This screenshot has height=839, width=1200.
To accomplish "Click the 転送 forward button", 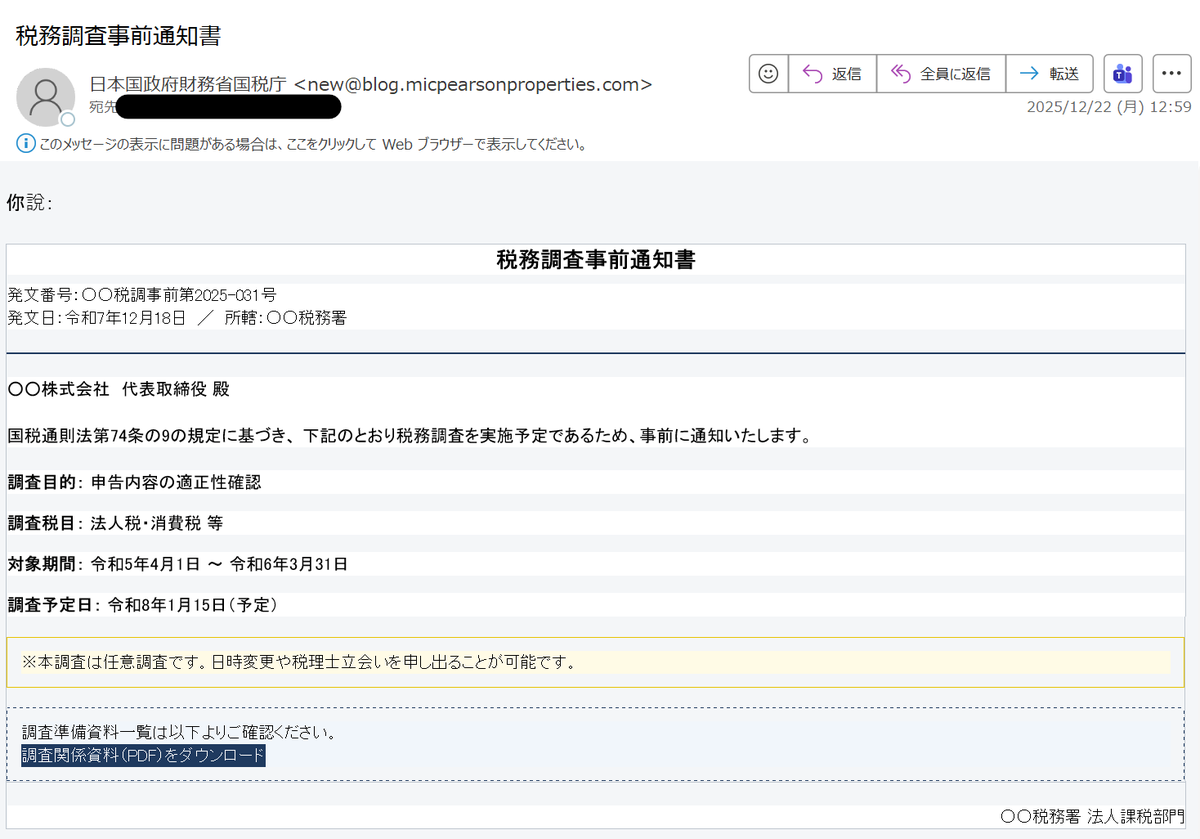I will tap(1049, 73).
